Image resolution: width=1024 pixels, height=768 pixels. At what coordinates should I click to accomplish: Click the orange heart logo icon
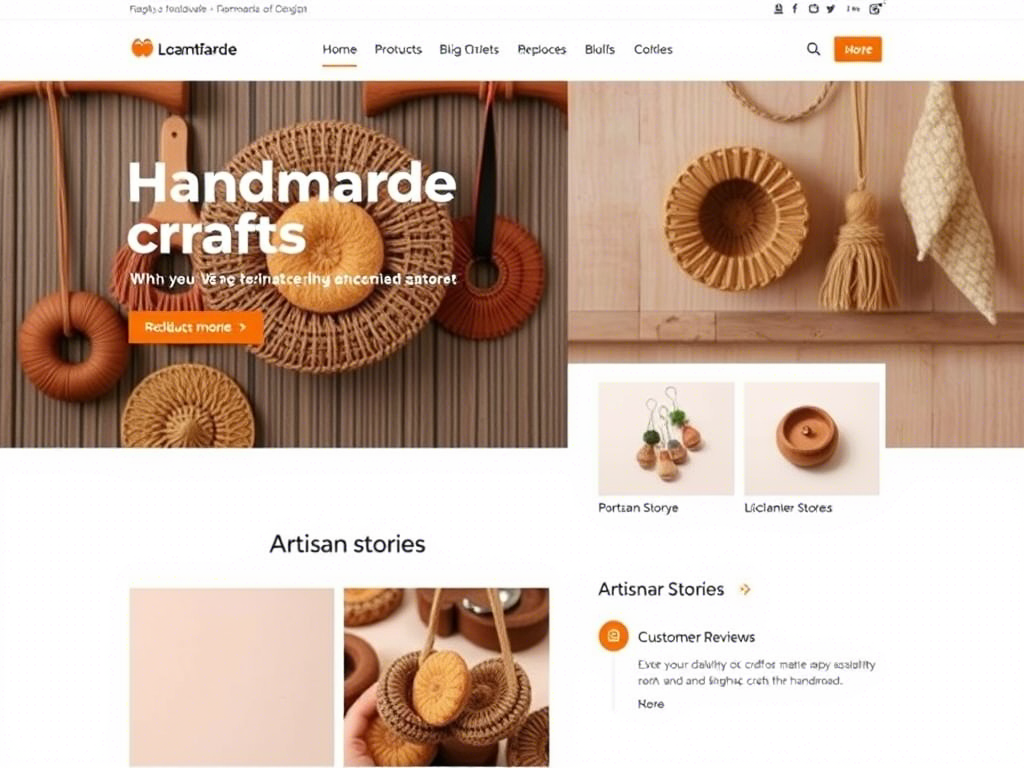pos(142,48)
